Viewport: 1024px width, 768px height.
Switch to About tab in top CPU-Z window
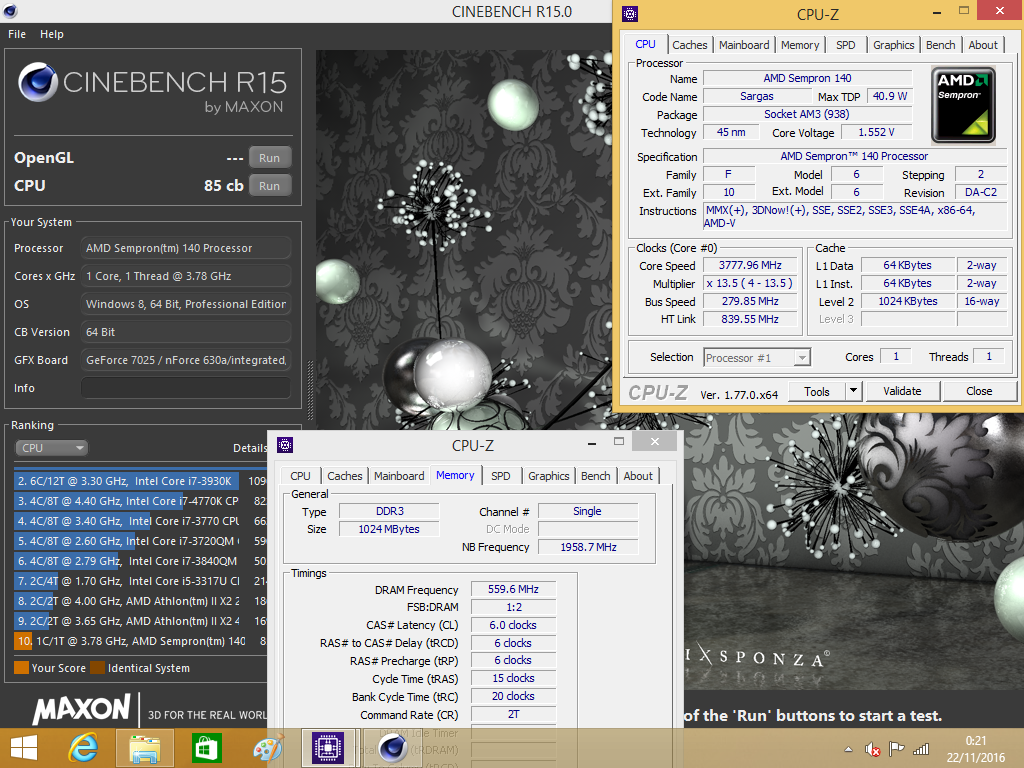coord(983,45)
